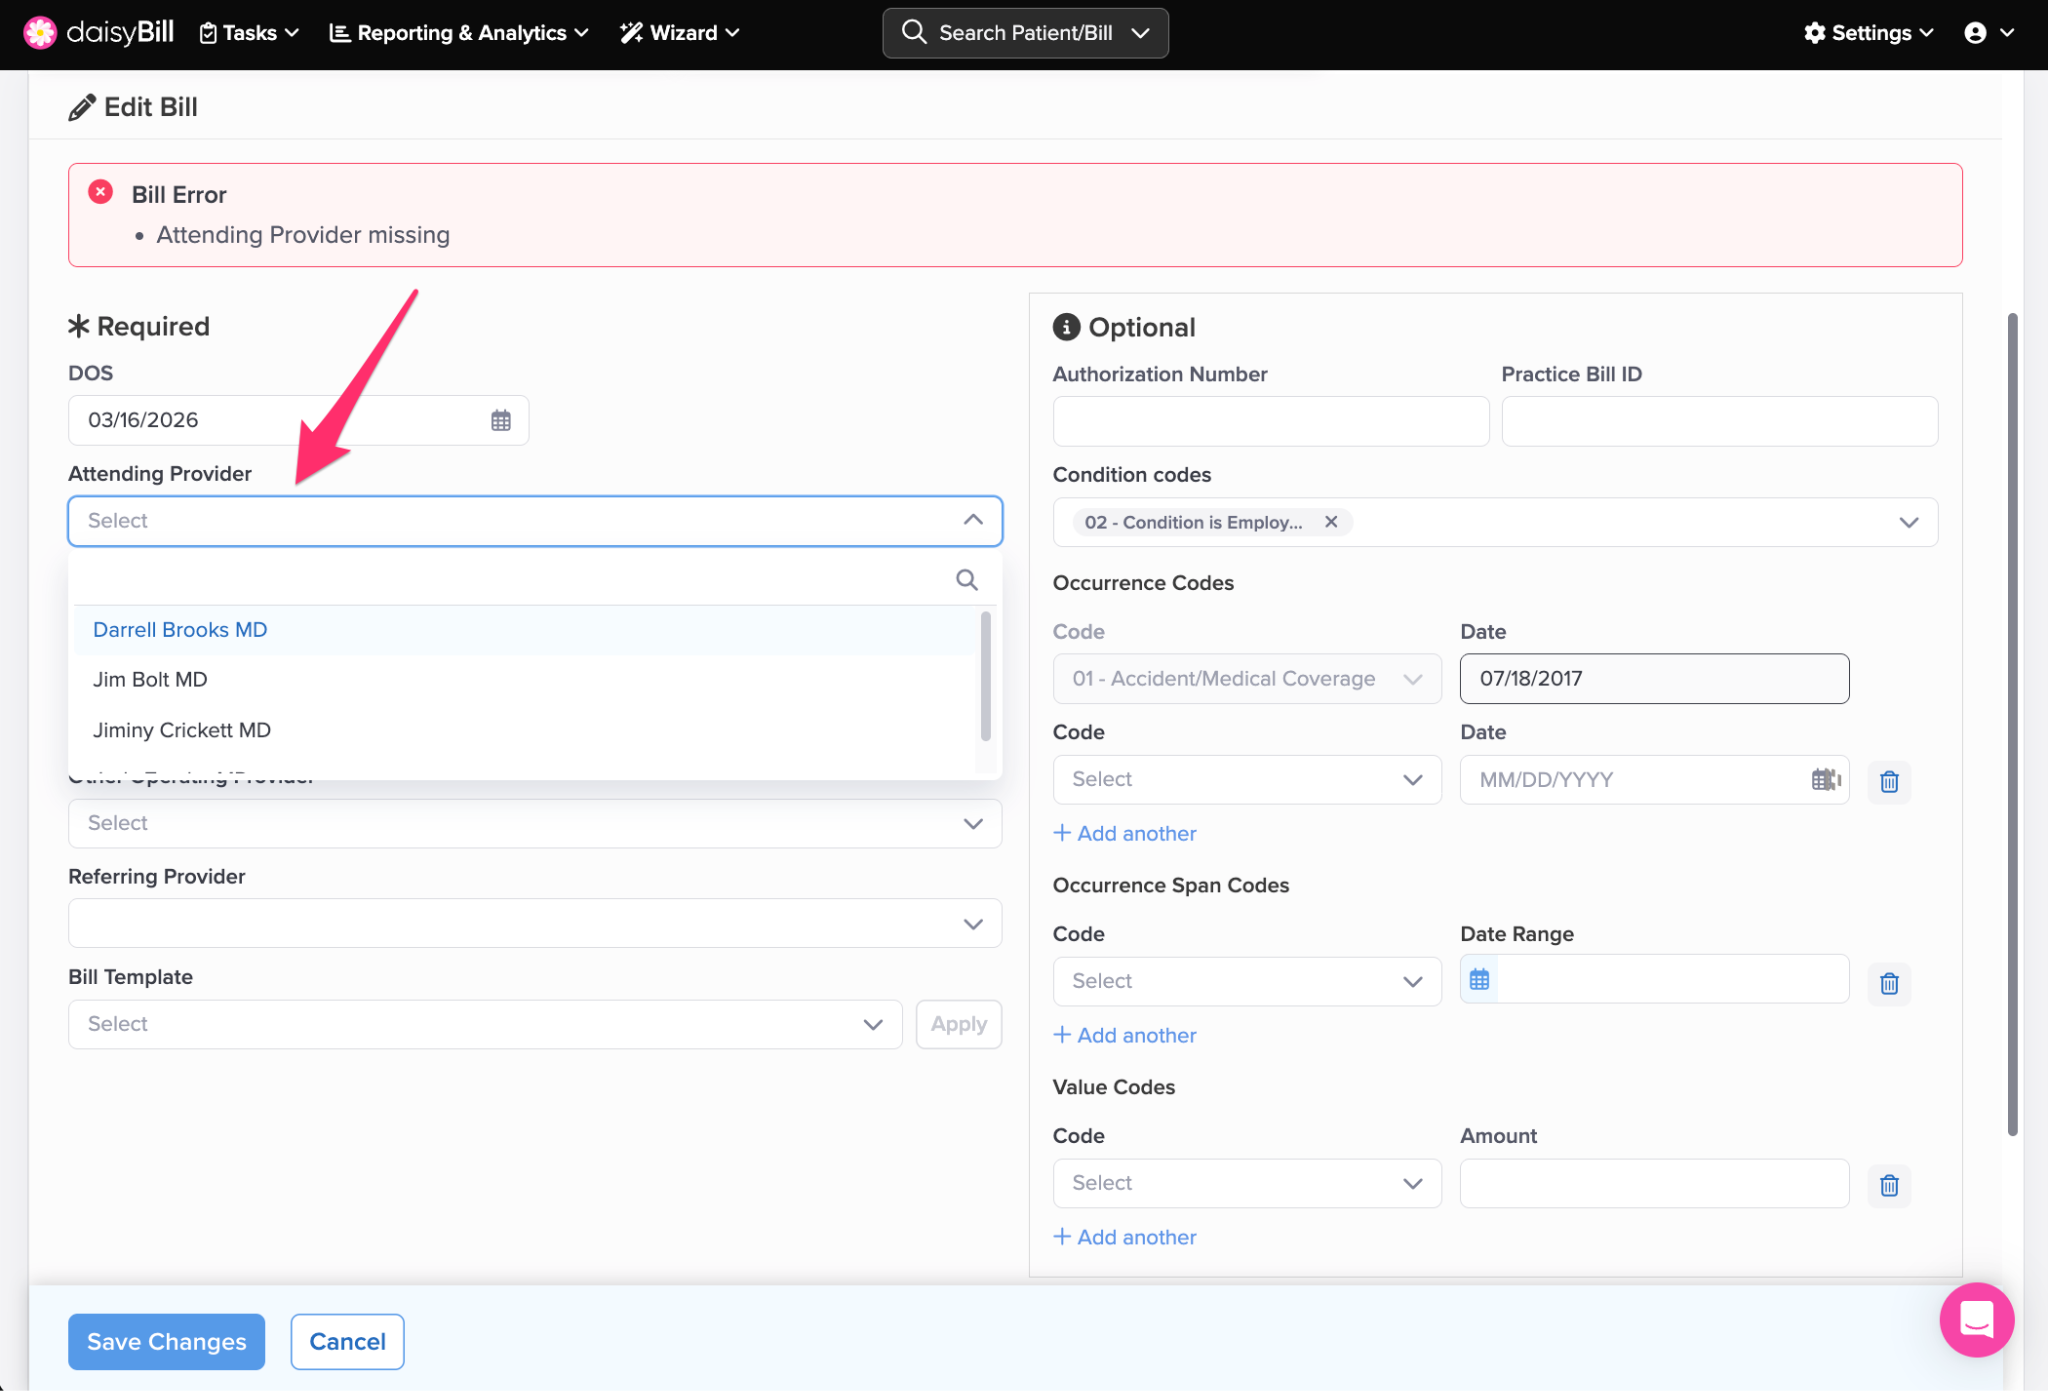Click the Save Changes button
2048x1391 pixels.
[x=166, y=1342]
